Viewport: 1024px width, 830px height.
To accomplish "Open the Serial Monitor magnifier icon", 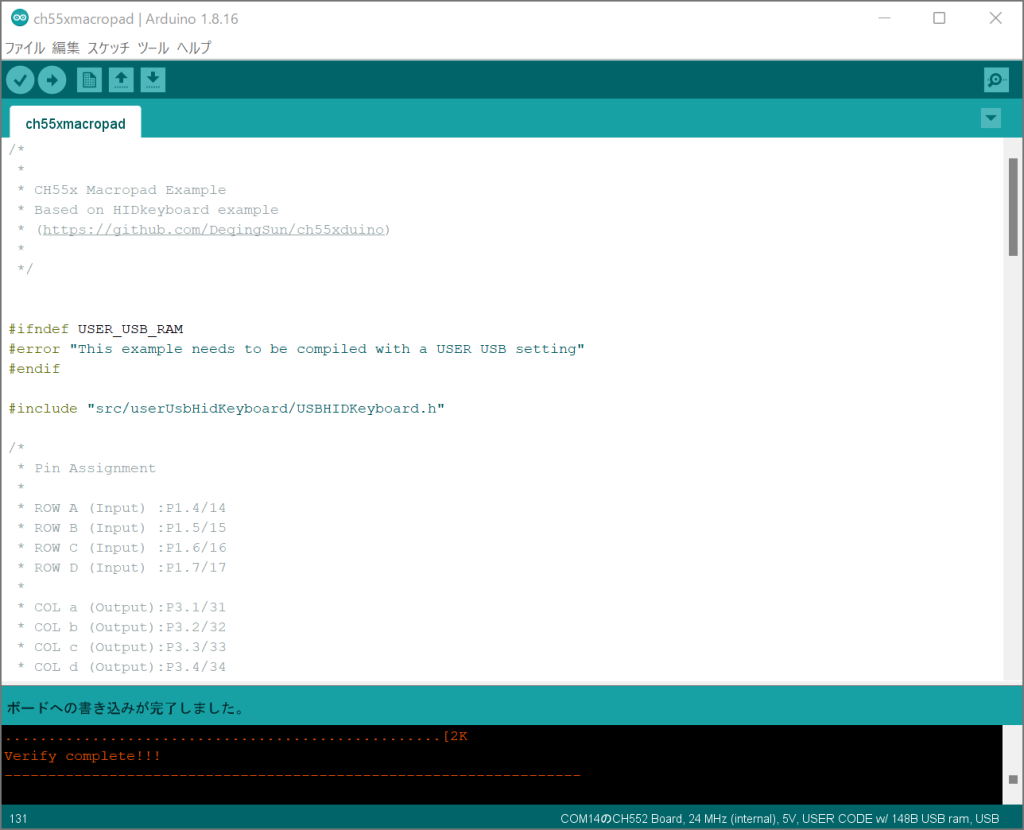I will click(x=995, y=80).
